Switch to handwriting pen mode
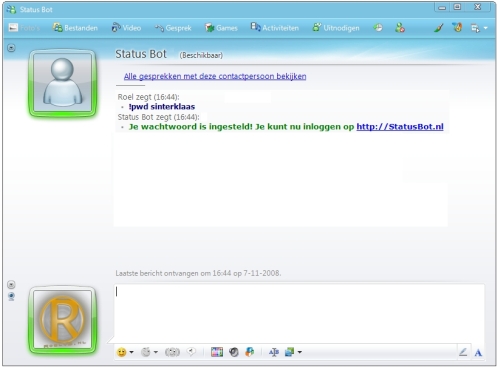Screen dimensions: 500x368 click(463, 352)
